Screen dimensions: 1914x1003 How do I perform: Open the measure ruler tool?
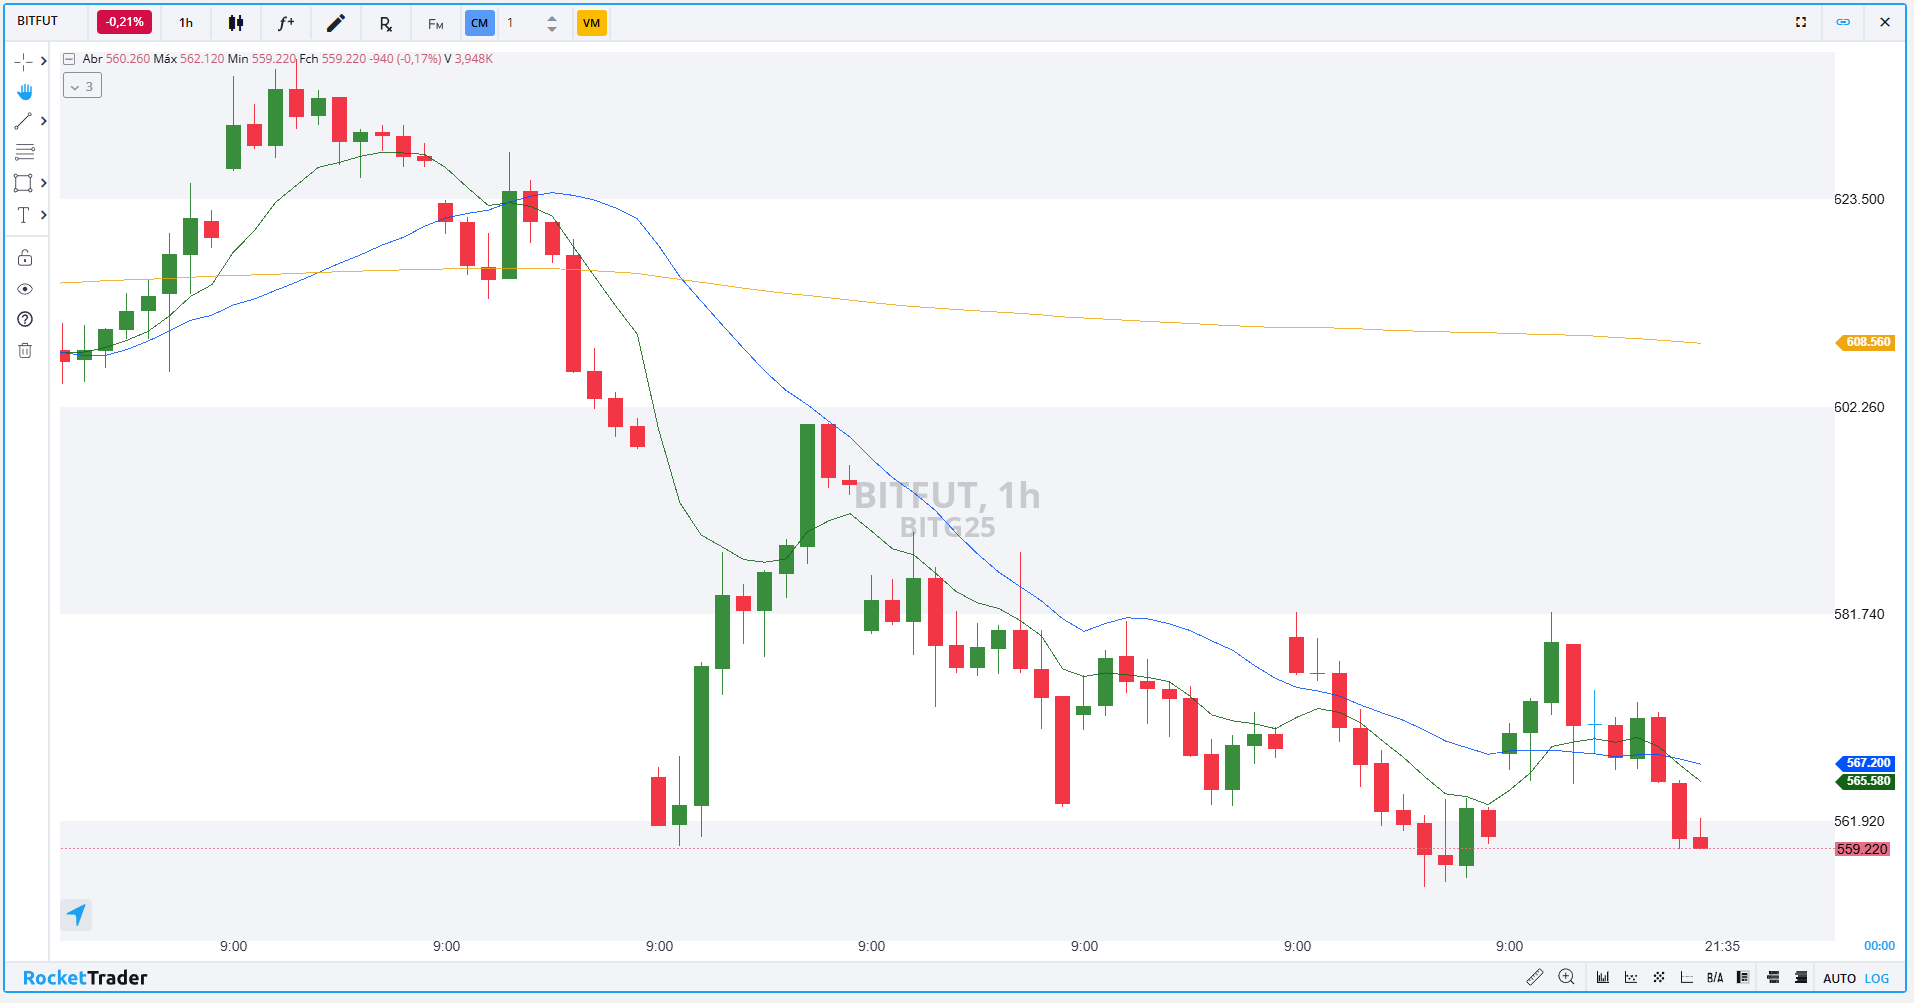tap(1536, 977)
